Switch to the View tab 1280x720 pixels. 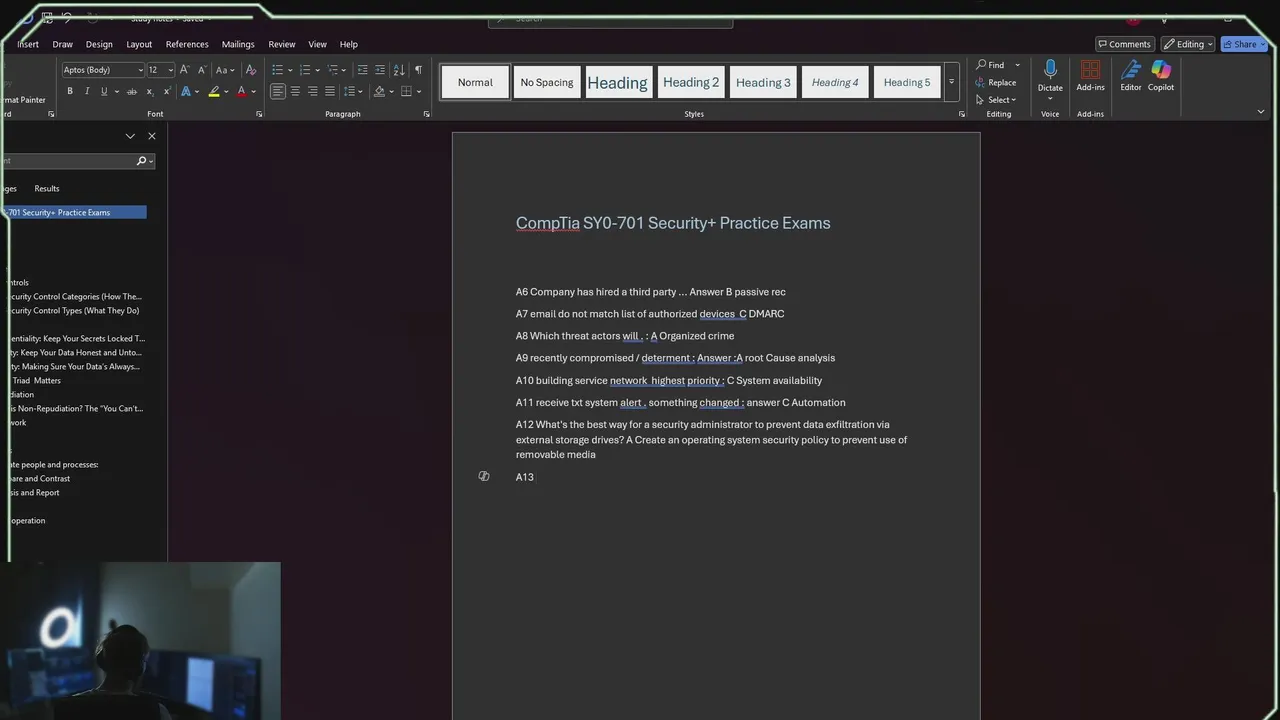coord(317,44)
